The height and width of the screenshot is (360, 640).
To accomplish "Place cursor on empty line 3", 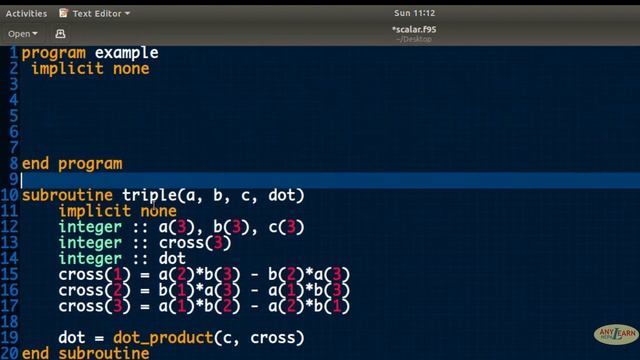I will (330, 84).
